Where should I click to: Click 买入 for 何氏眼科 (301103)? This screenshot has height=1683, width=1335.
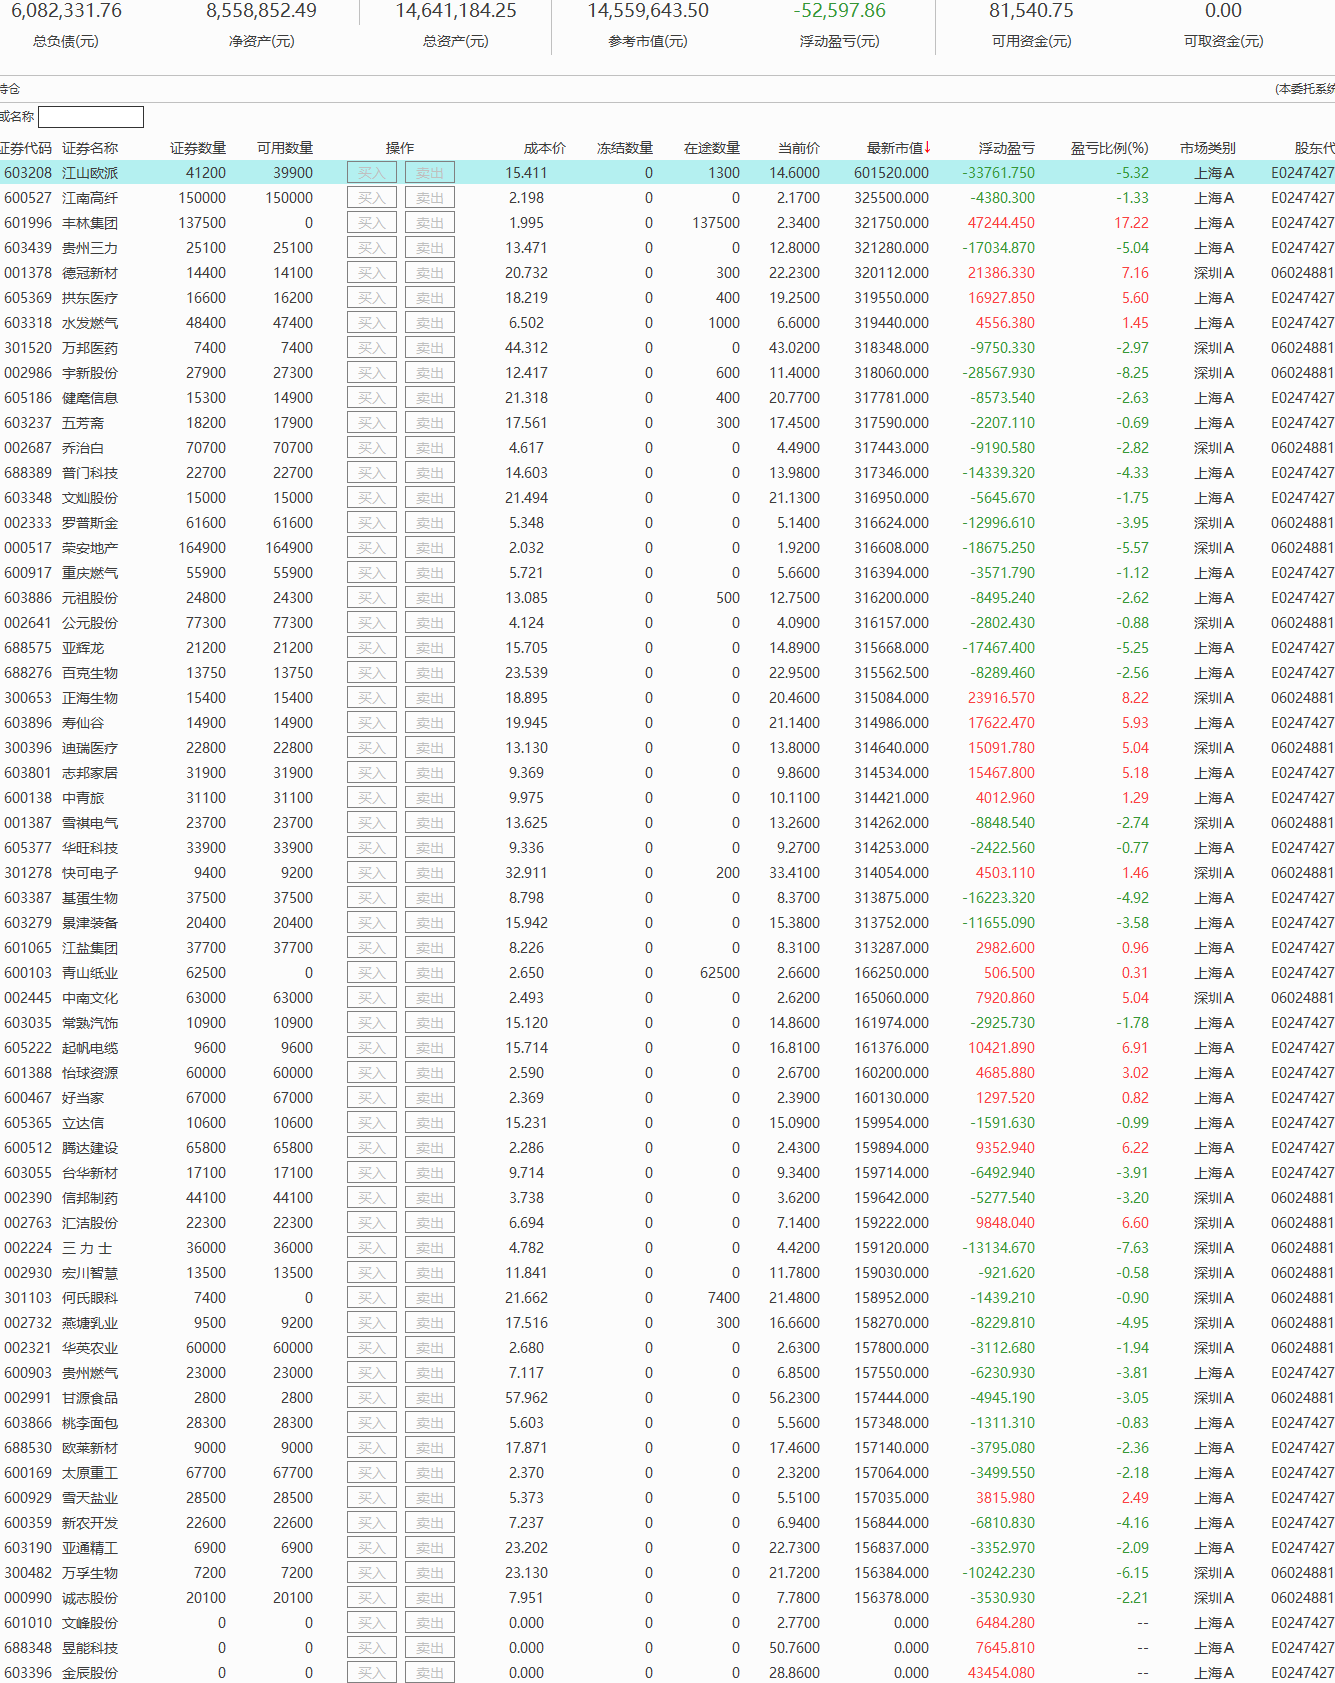(x=371, y=1298)
